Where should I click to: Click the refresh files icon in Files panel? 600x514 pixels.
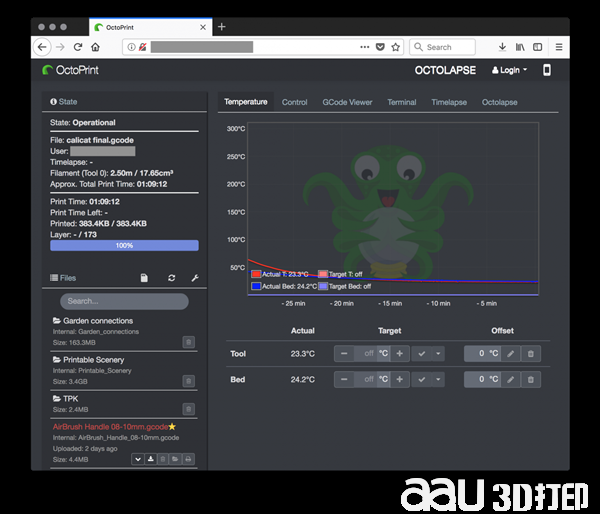pos(172,278)
